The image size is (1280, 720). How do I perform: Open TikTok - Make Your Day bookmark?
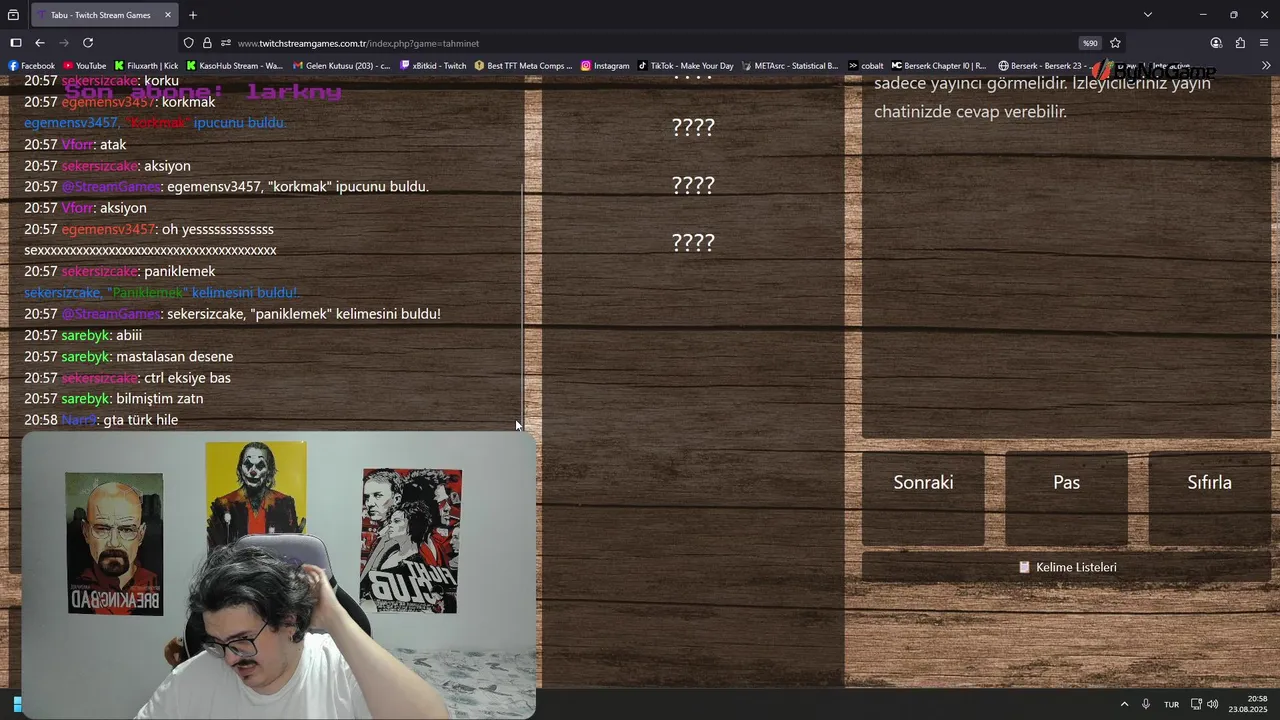click(685, 66)
